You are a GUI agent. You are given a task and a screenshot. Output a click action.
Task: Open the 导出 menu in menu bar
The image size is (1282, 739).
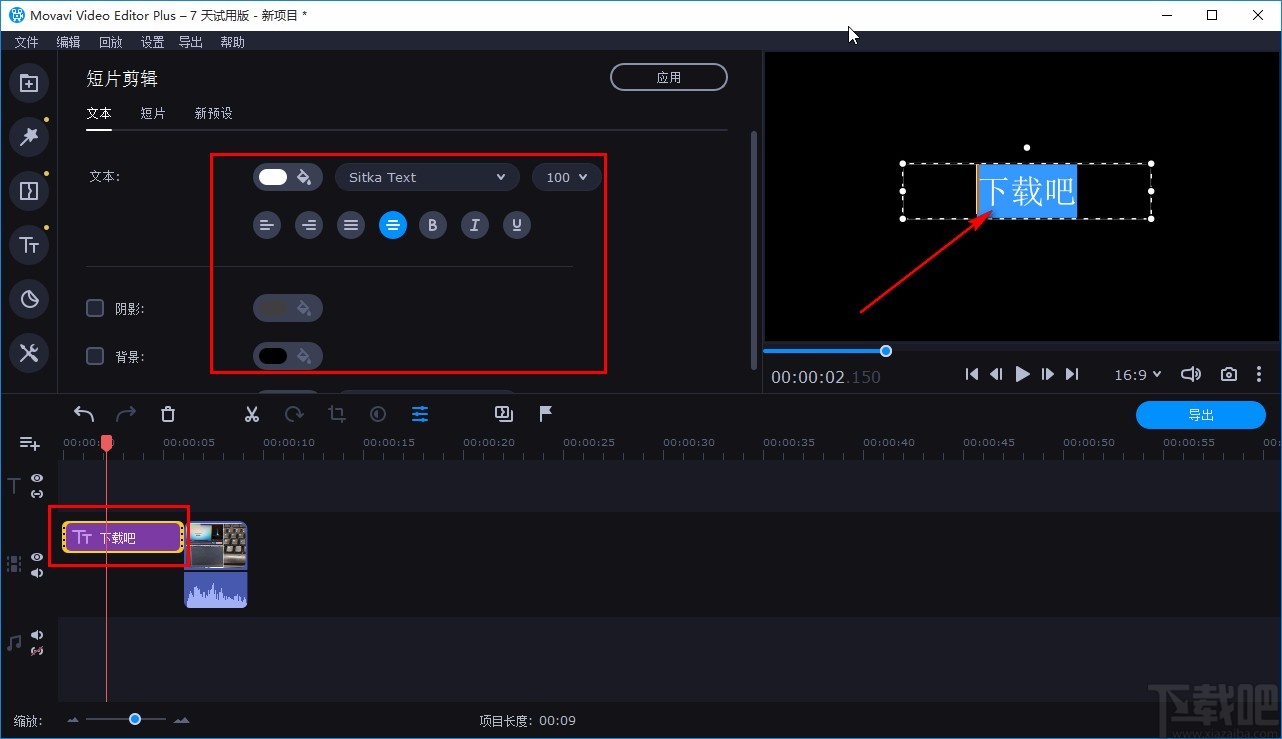pos(190,42)
